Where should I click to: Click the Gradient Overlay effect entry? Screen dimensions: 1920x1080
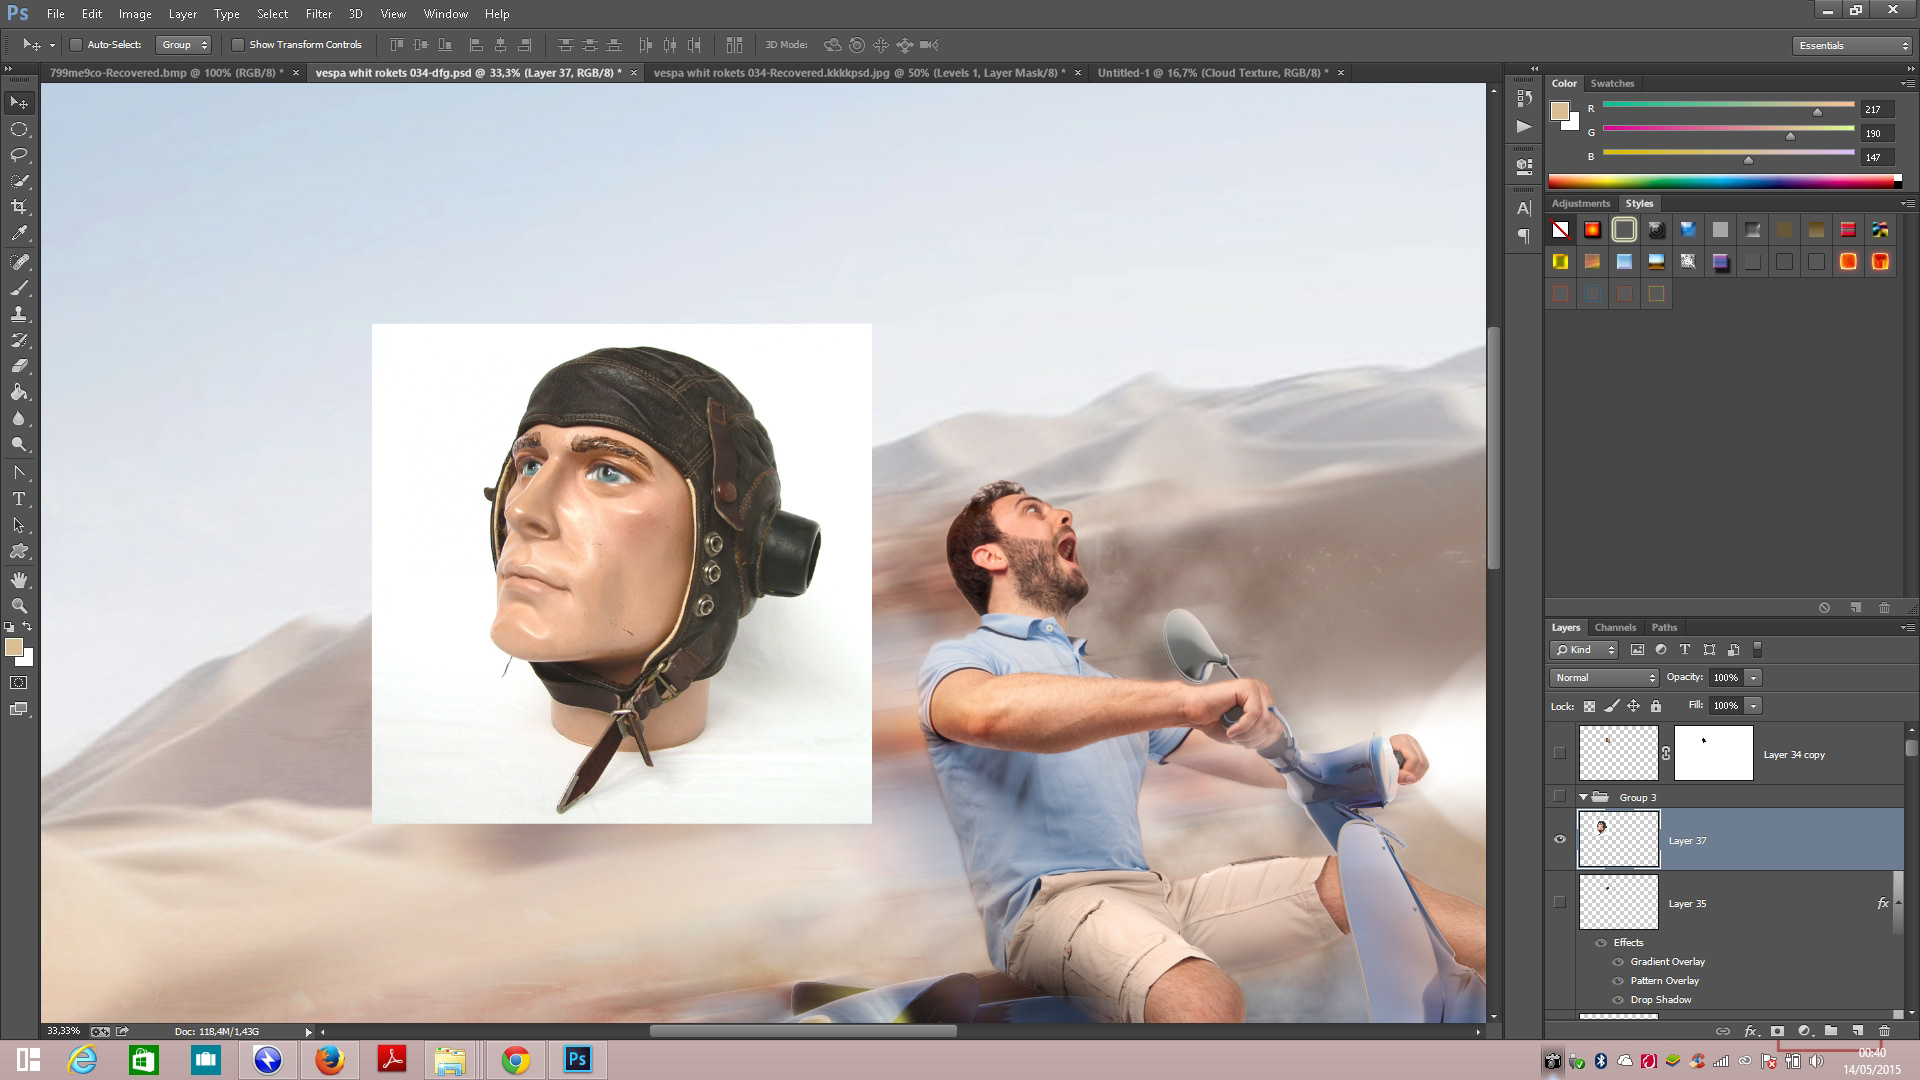tap(1667, 962)
